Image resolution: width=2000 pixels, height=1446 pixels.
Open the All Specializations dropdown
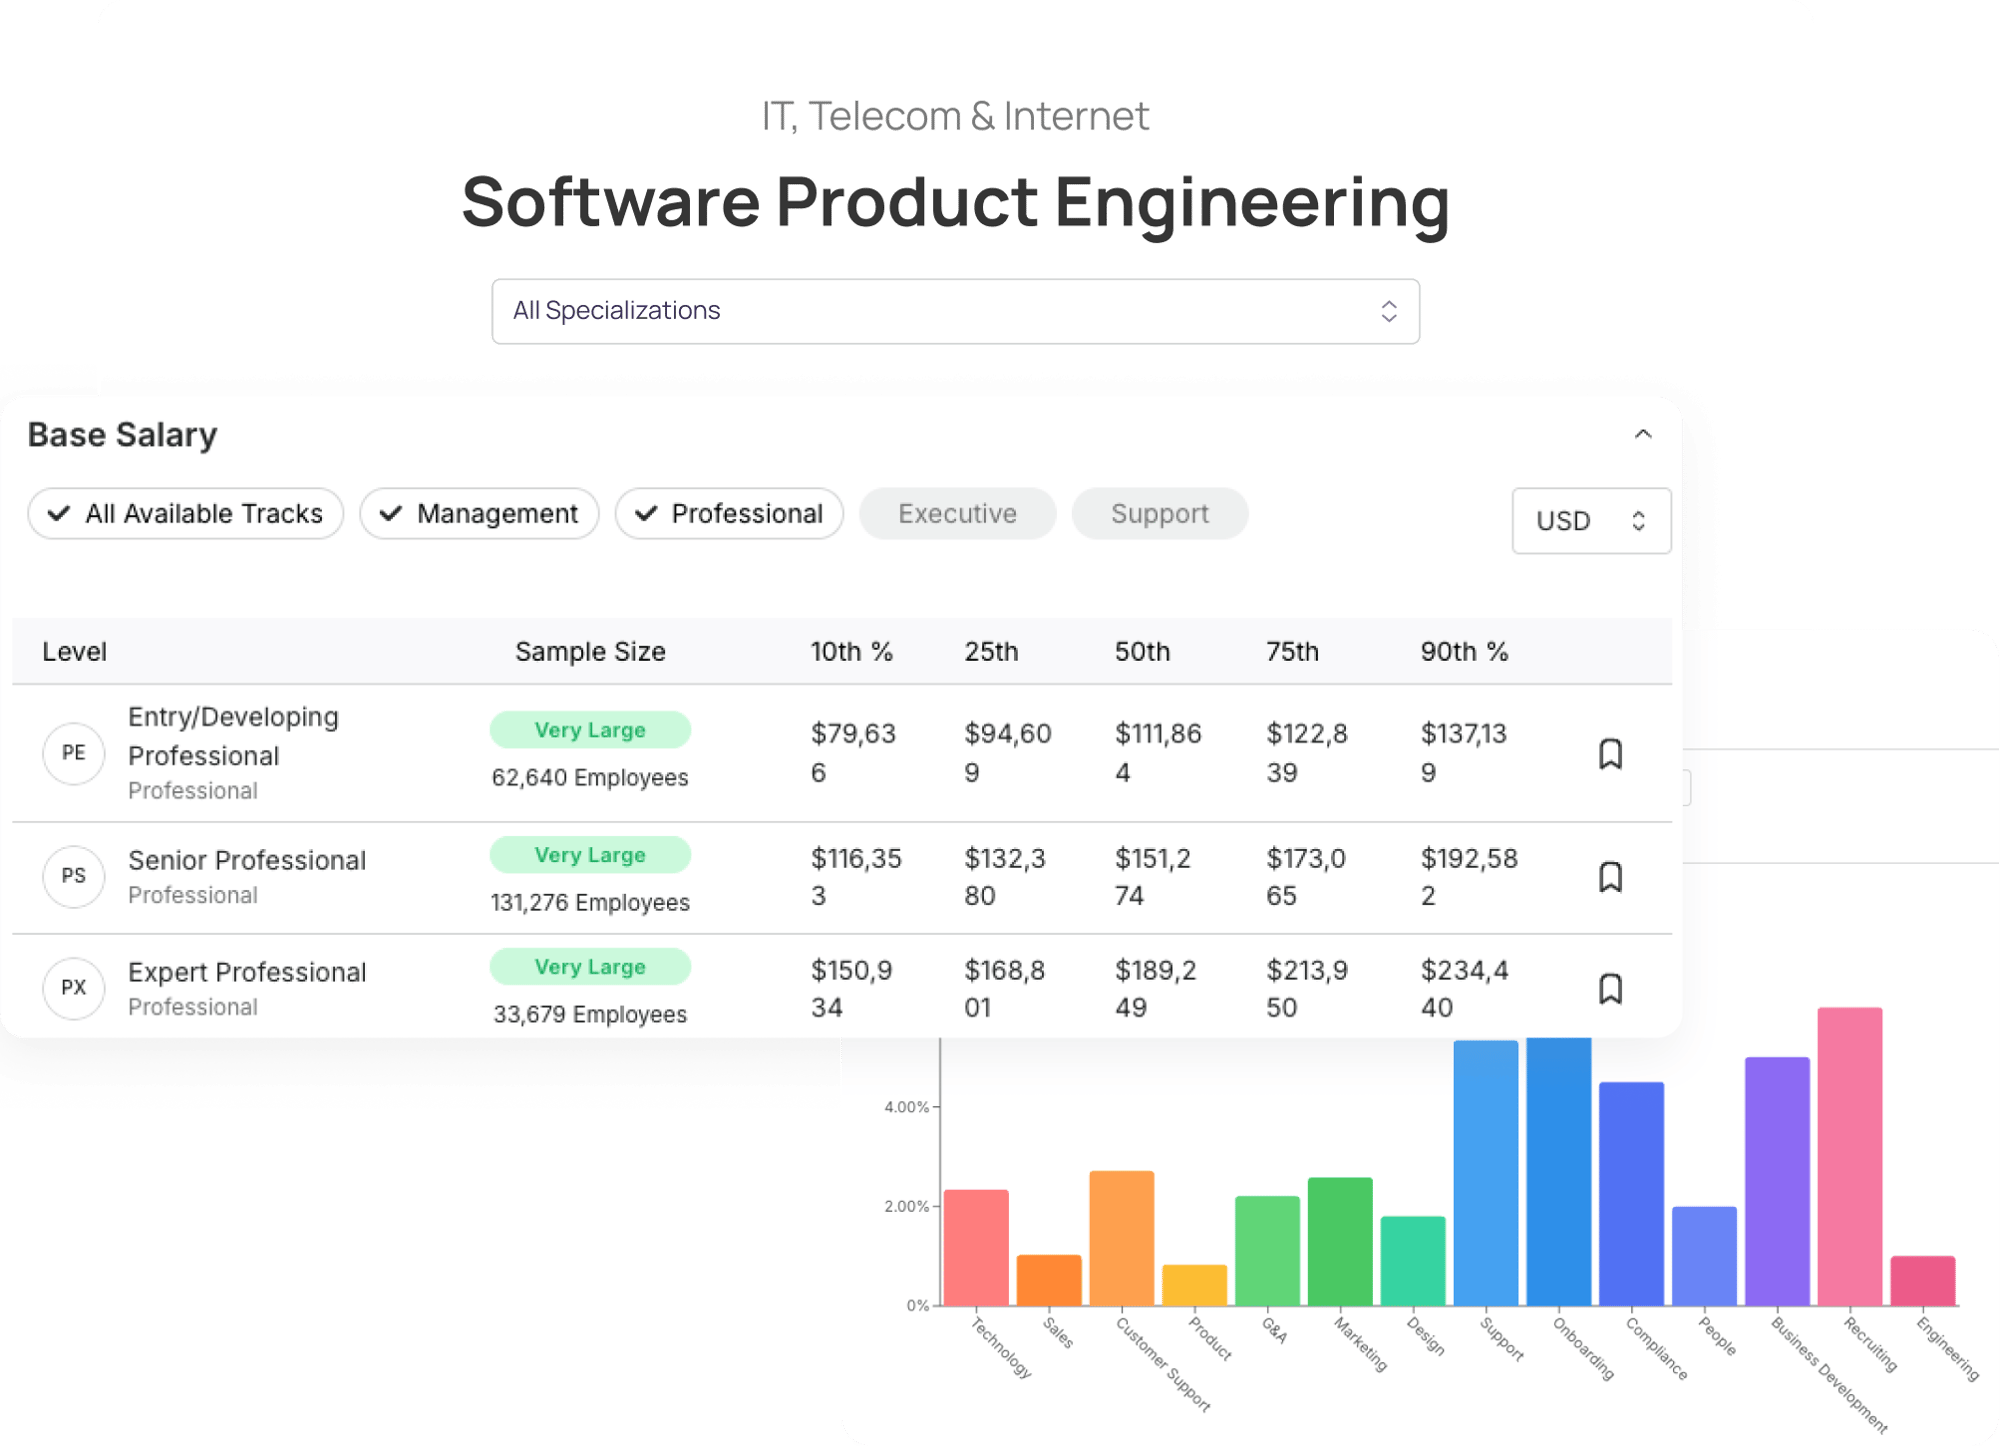[x=955, y=311]
